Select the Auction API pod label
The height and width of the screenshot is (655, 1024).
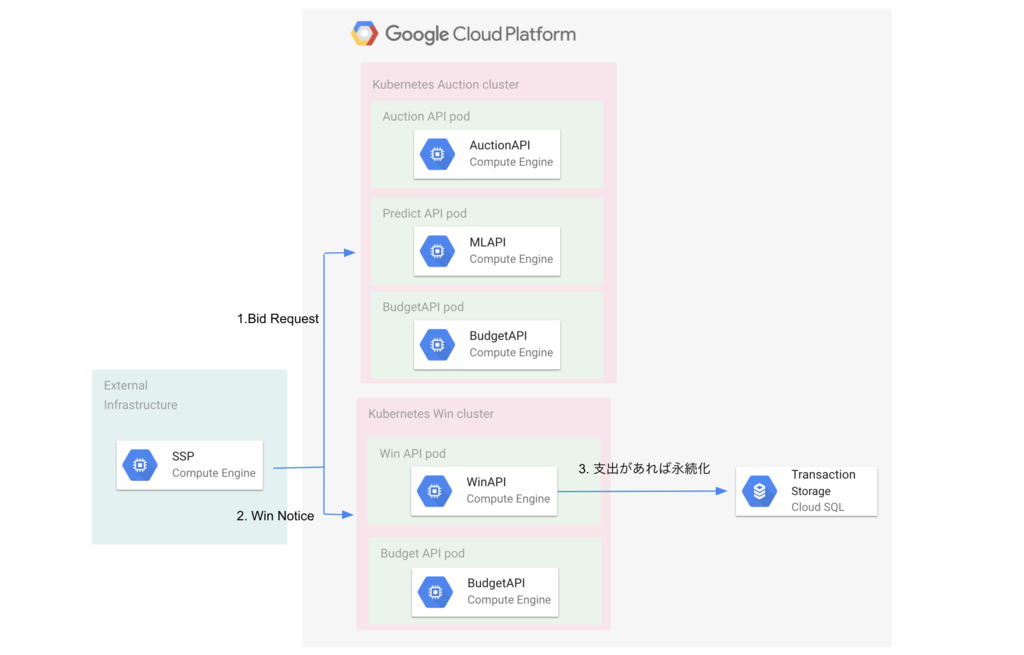[x=426, y=116]
